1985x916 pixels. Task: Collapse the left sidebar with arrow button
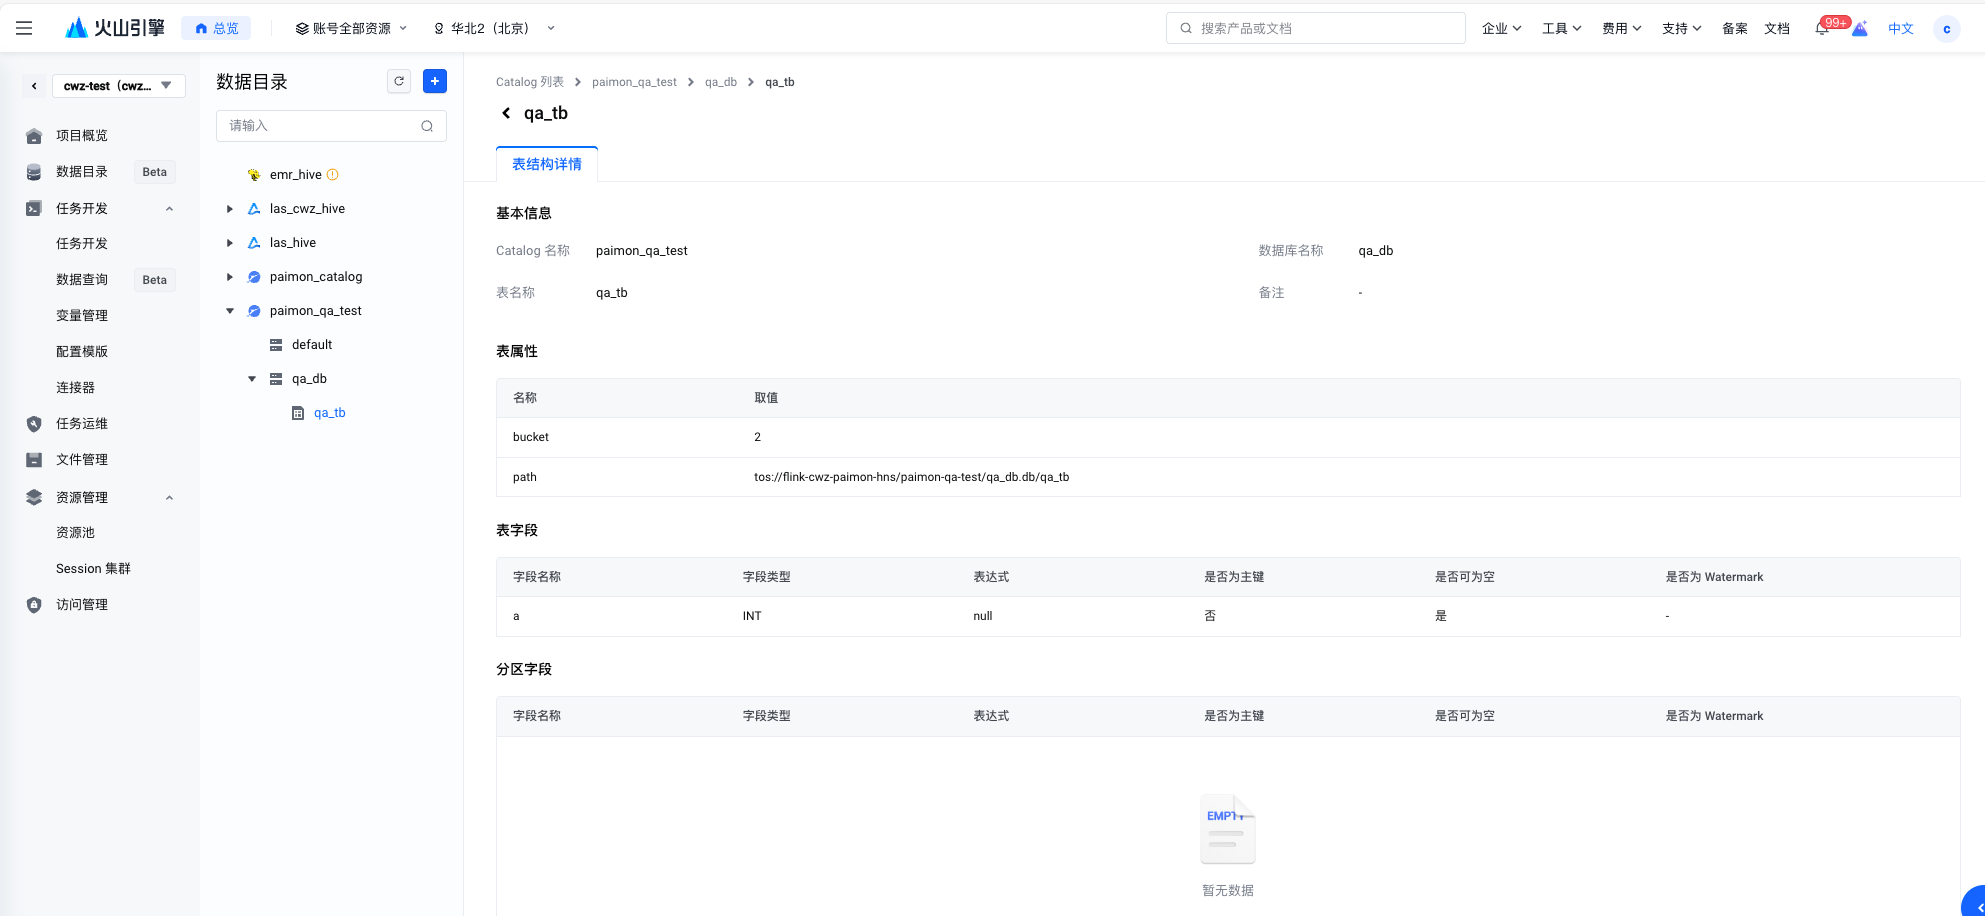point(34,86)
